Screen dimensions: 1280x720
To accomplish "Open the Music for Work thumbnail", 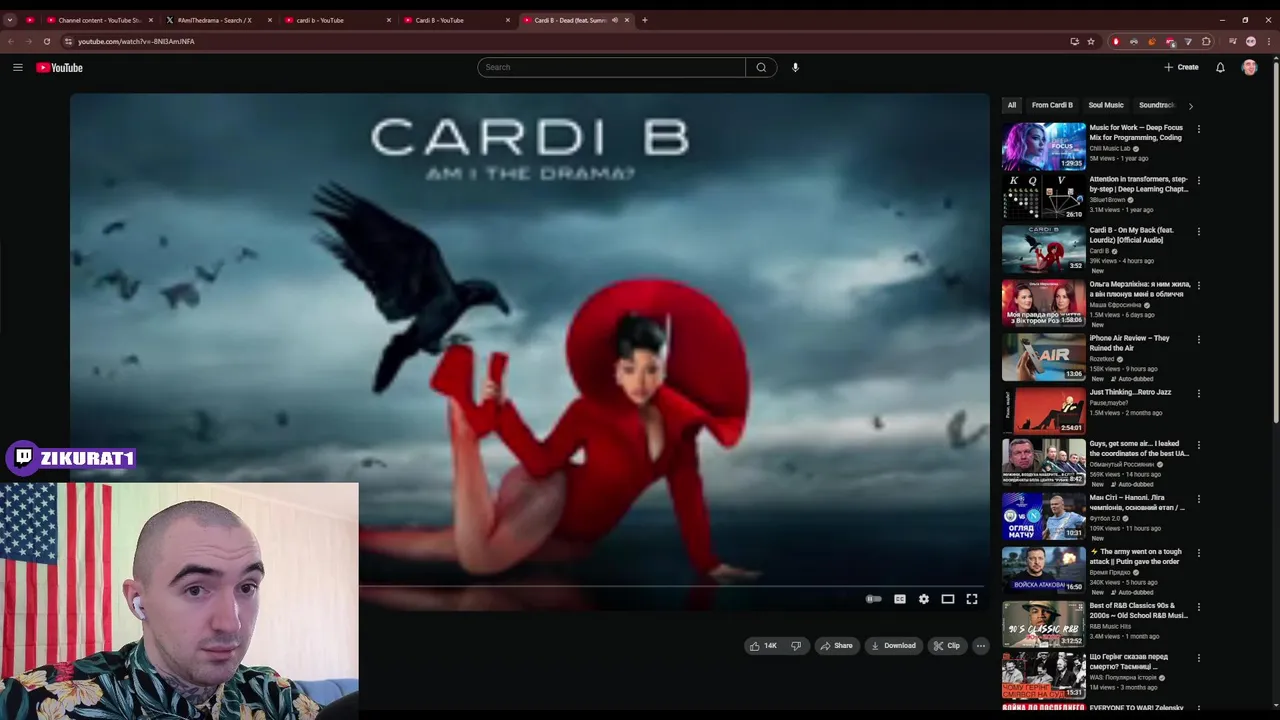I will tap(1044, 146).
